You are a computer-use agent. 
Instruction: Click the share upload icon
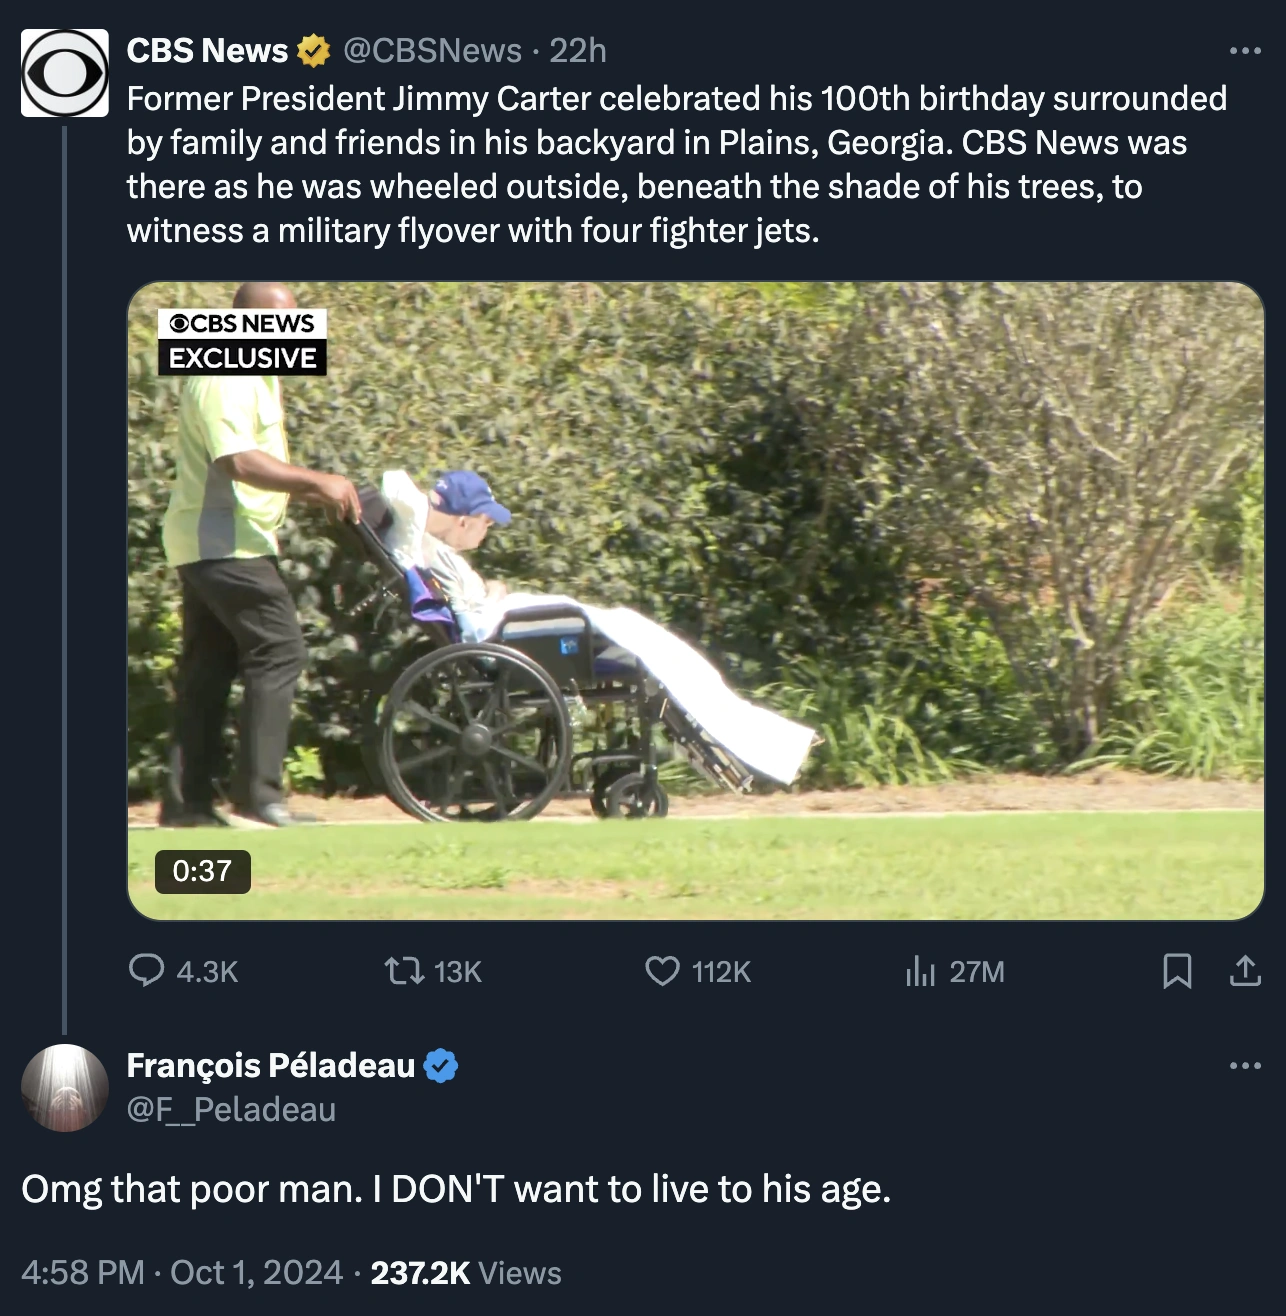click(1244, 970)
